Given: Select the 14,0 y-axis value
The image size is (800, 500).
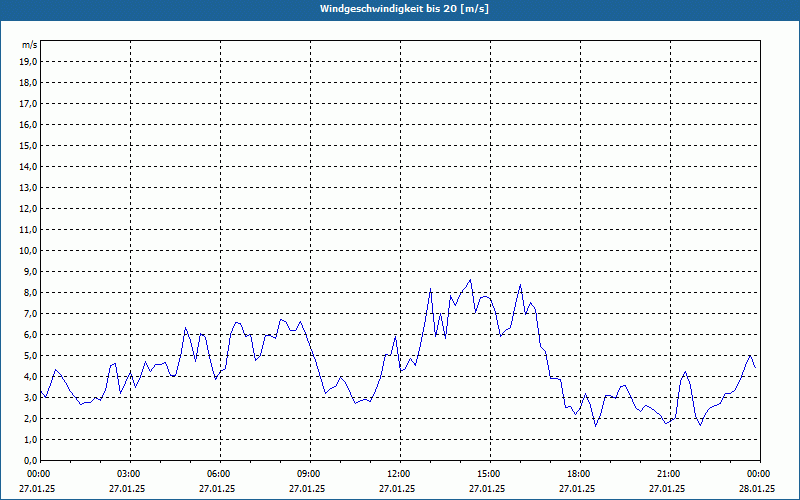Looking at the screenshot, I should pyautogui.click(x=28, y=166).
